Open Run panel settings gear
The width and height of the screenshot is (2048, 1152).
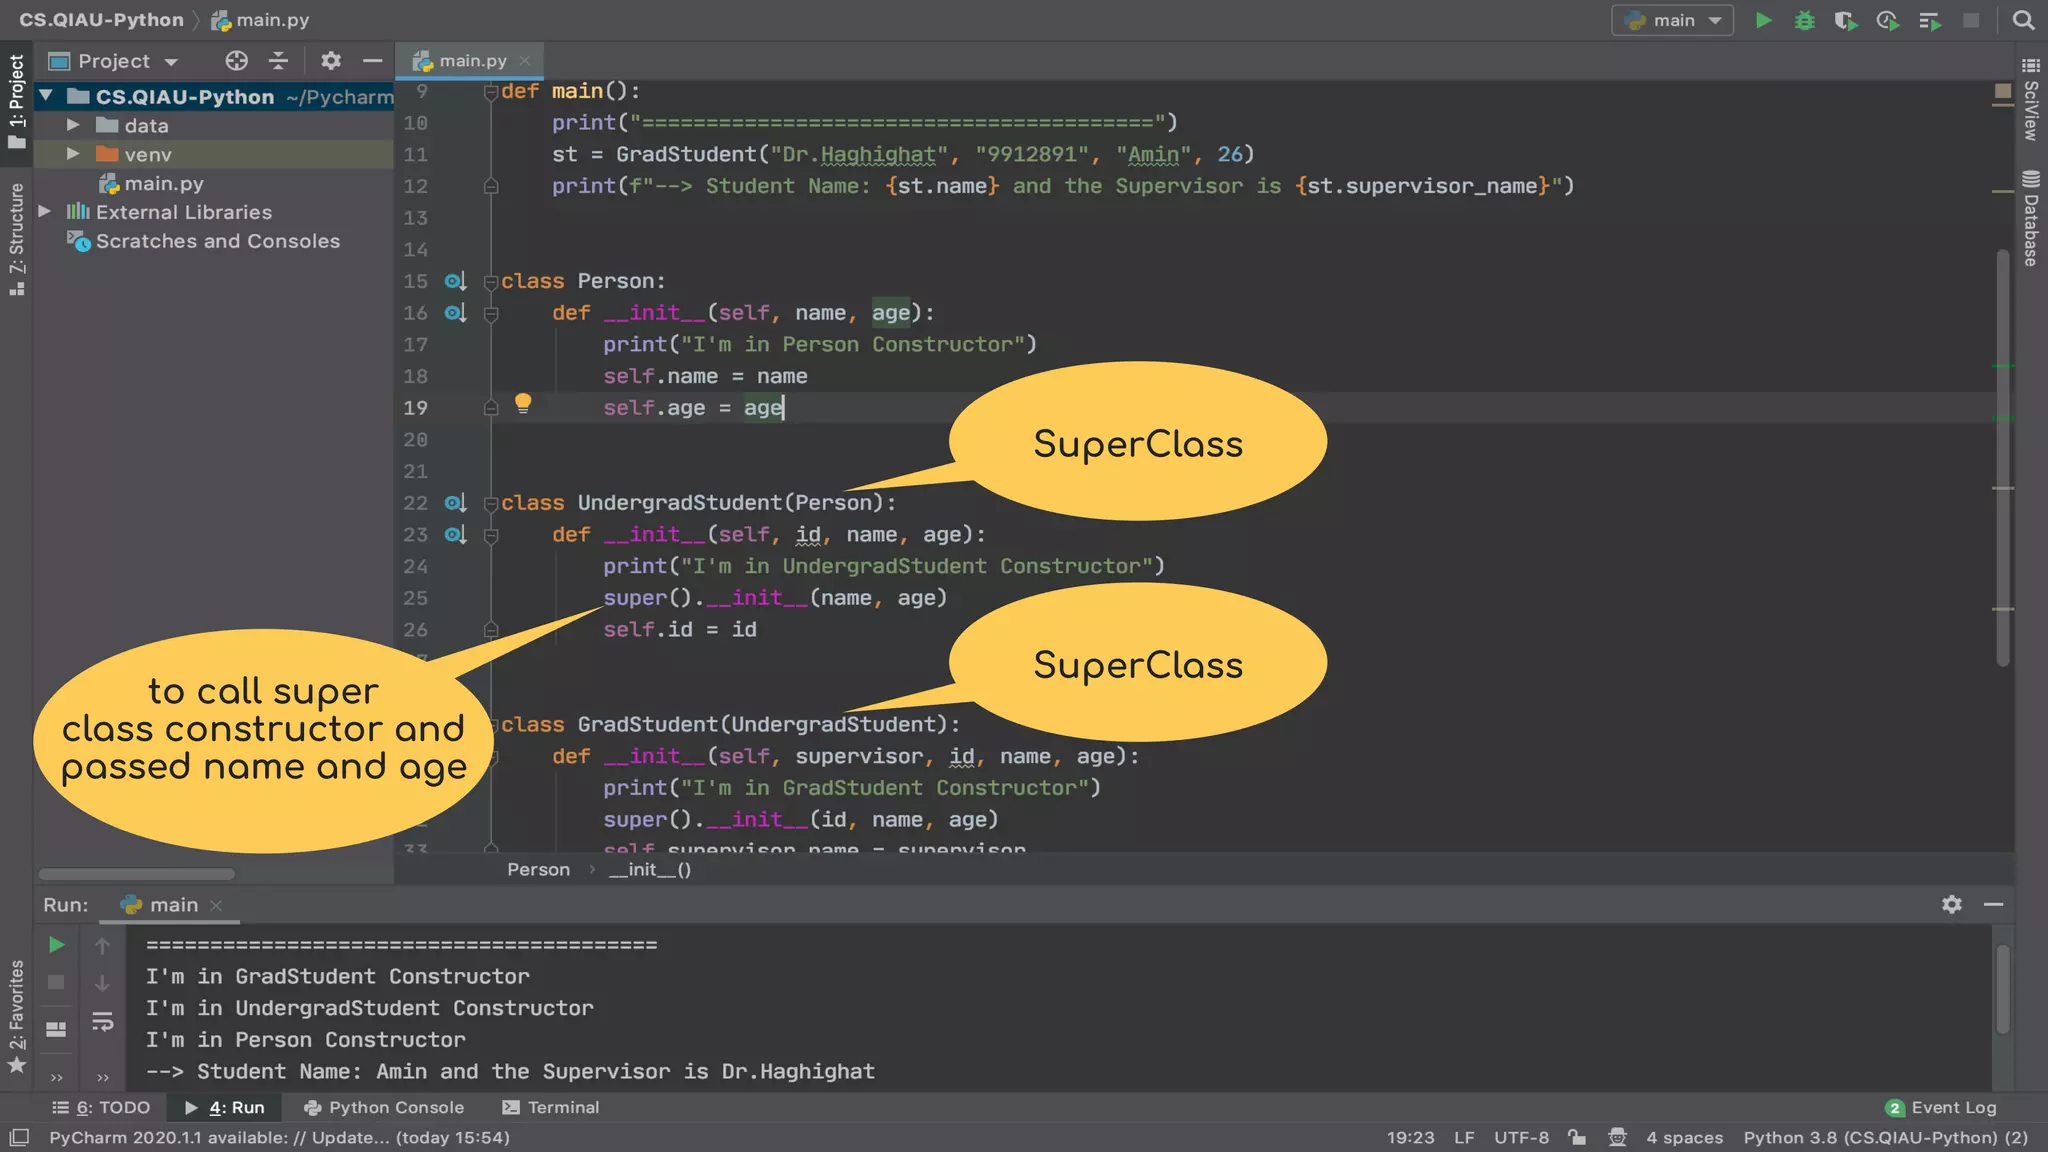click(x=1951, y=904)
